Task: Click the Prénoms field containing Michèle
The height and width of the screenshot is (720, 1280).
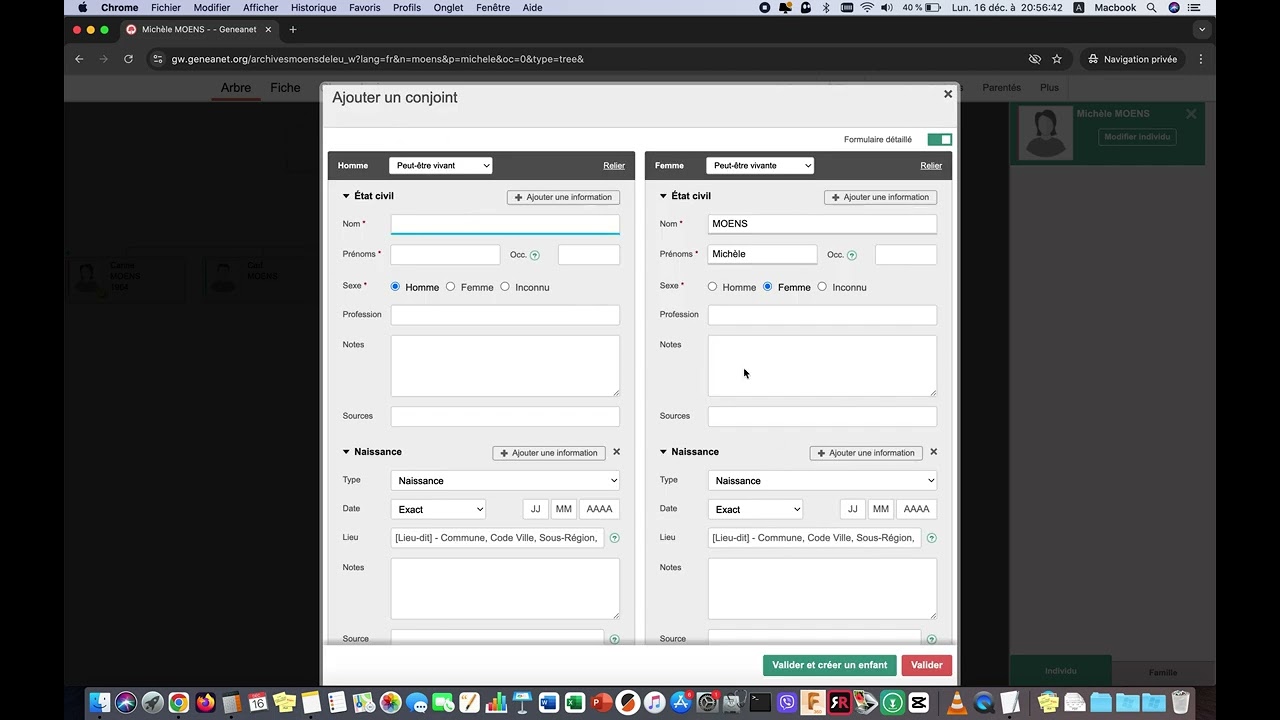Action: tap(762, 254)
